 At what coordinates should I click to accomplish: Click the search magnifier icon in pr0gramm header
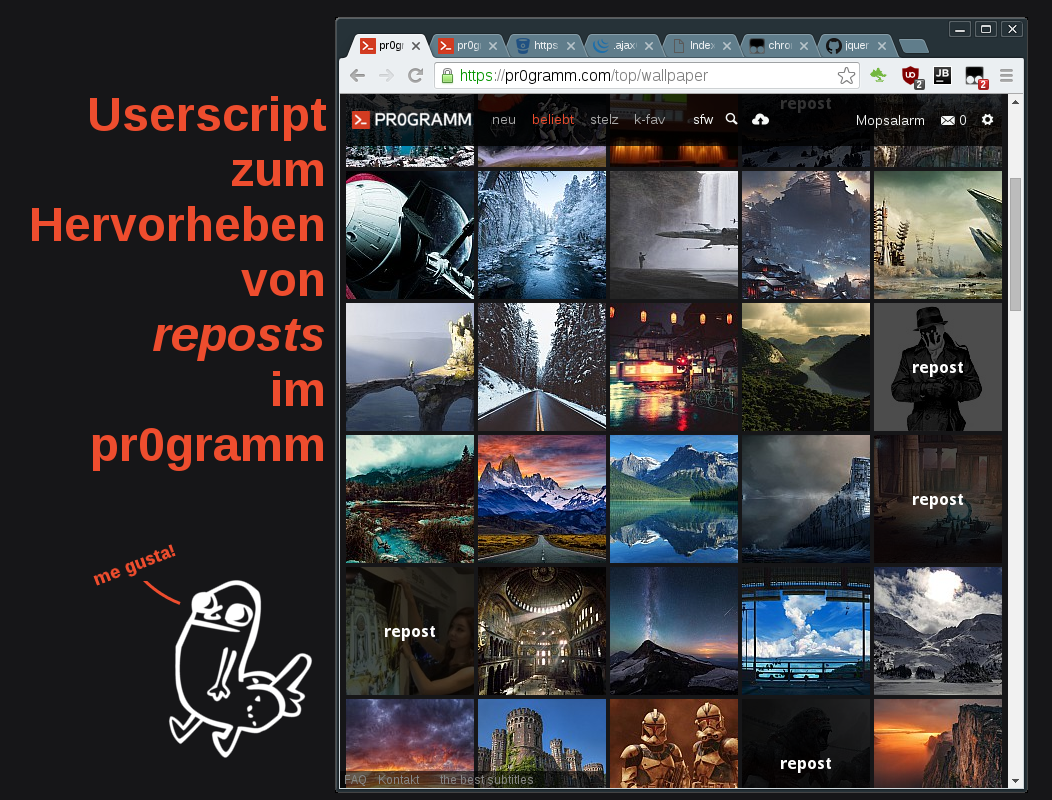pyautogui.click(x=731, y=119)
